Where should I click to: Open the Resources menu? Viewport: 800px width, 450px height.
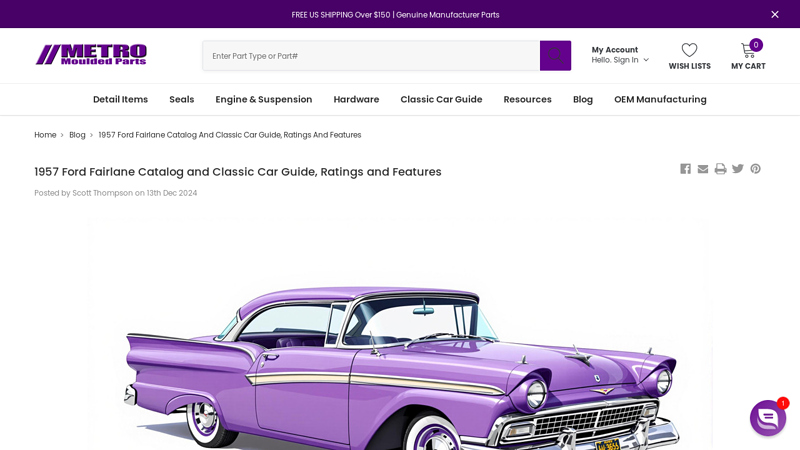(528, 99)
